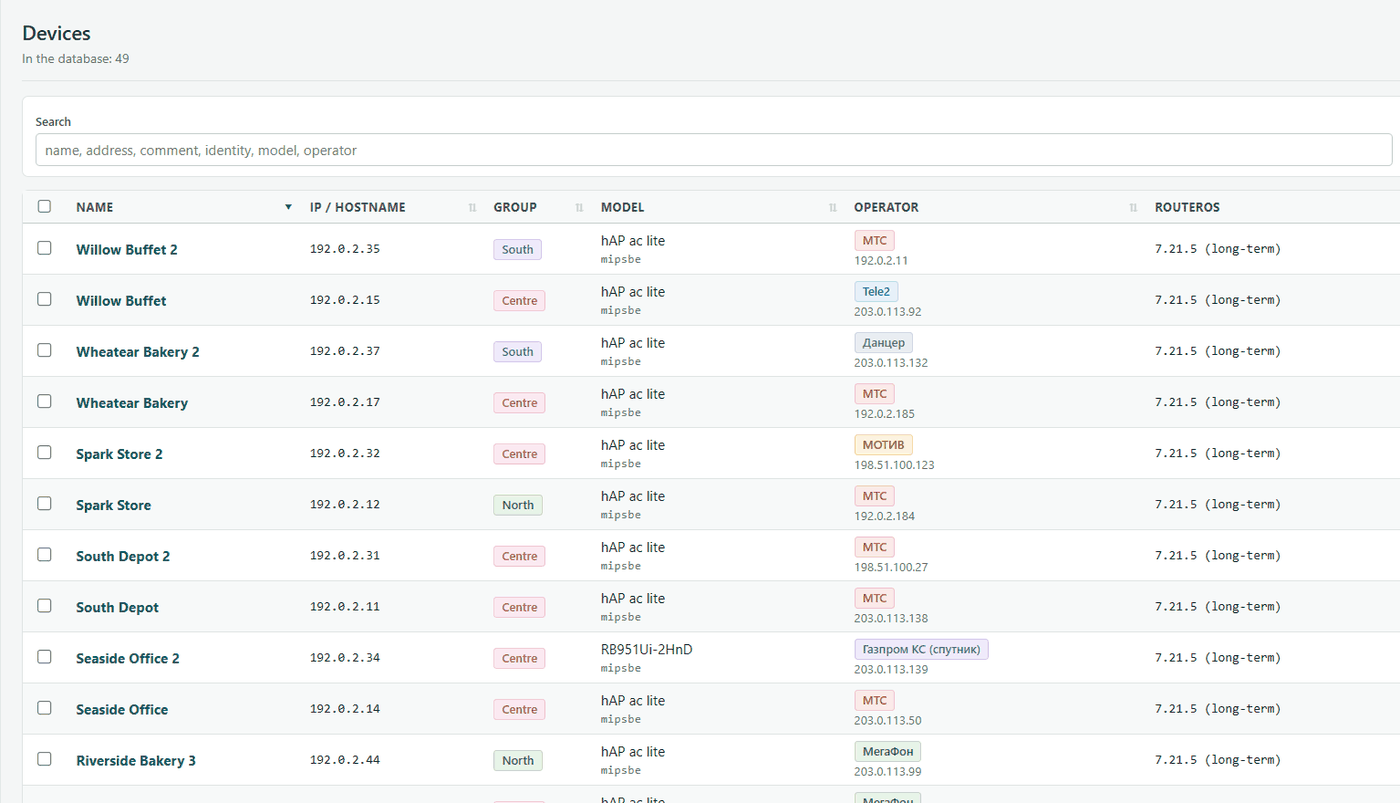This screenshot has width=1400, height=803.
Task: Click Centre group tag for Willow Buffet
Action: tap(519, 301)
